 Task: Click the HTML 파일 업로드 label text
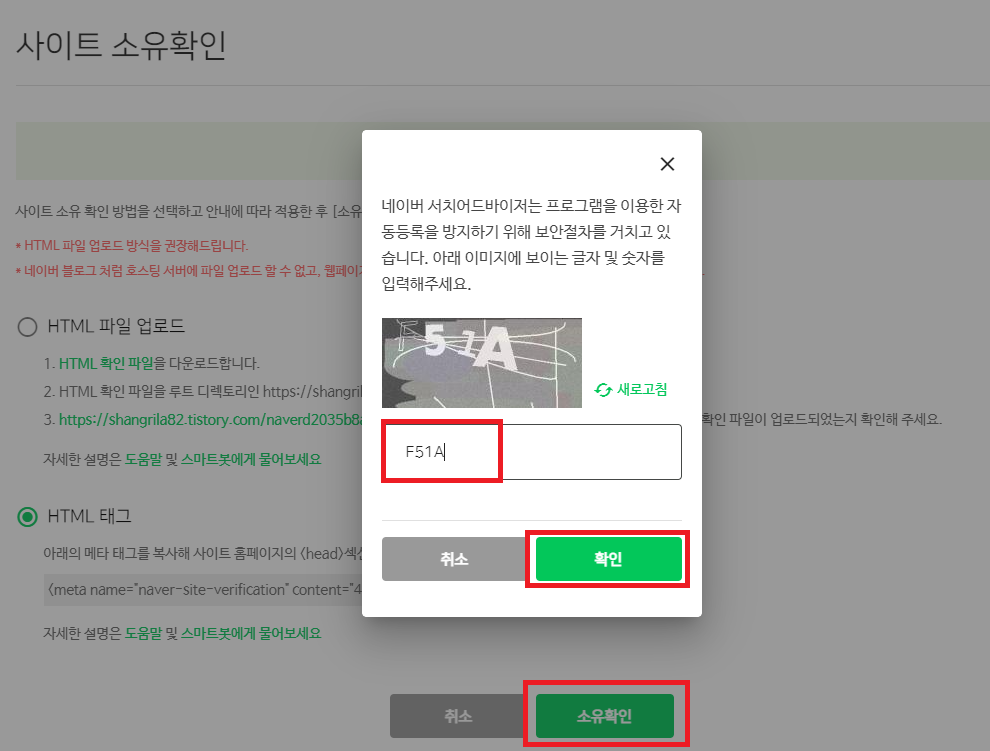(x=116, y=327)
